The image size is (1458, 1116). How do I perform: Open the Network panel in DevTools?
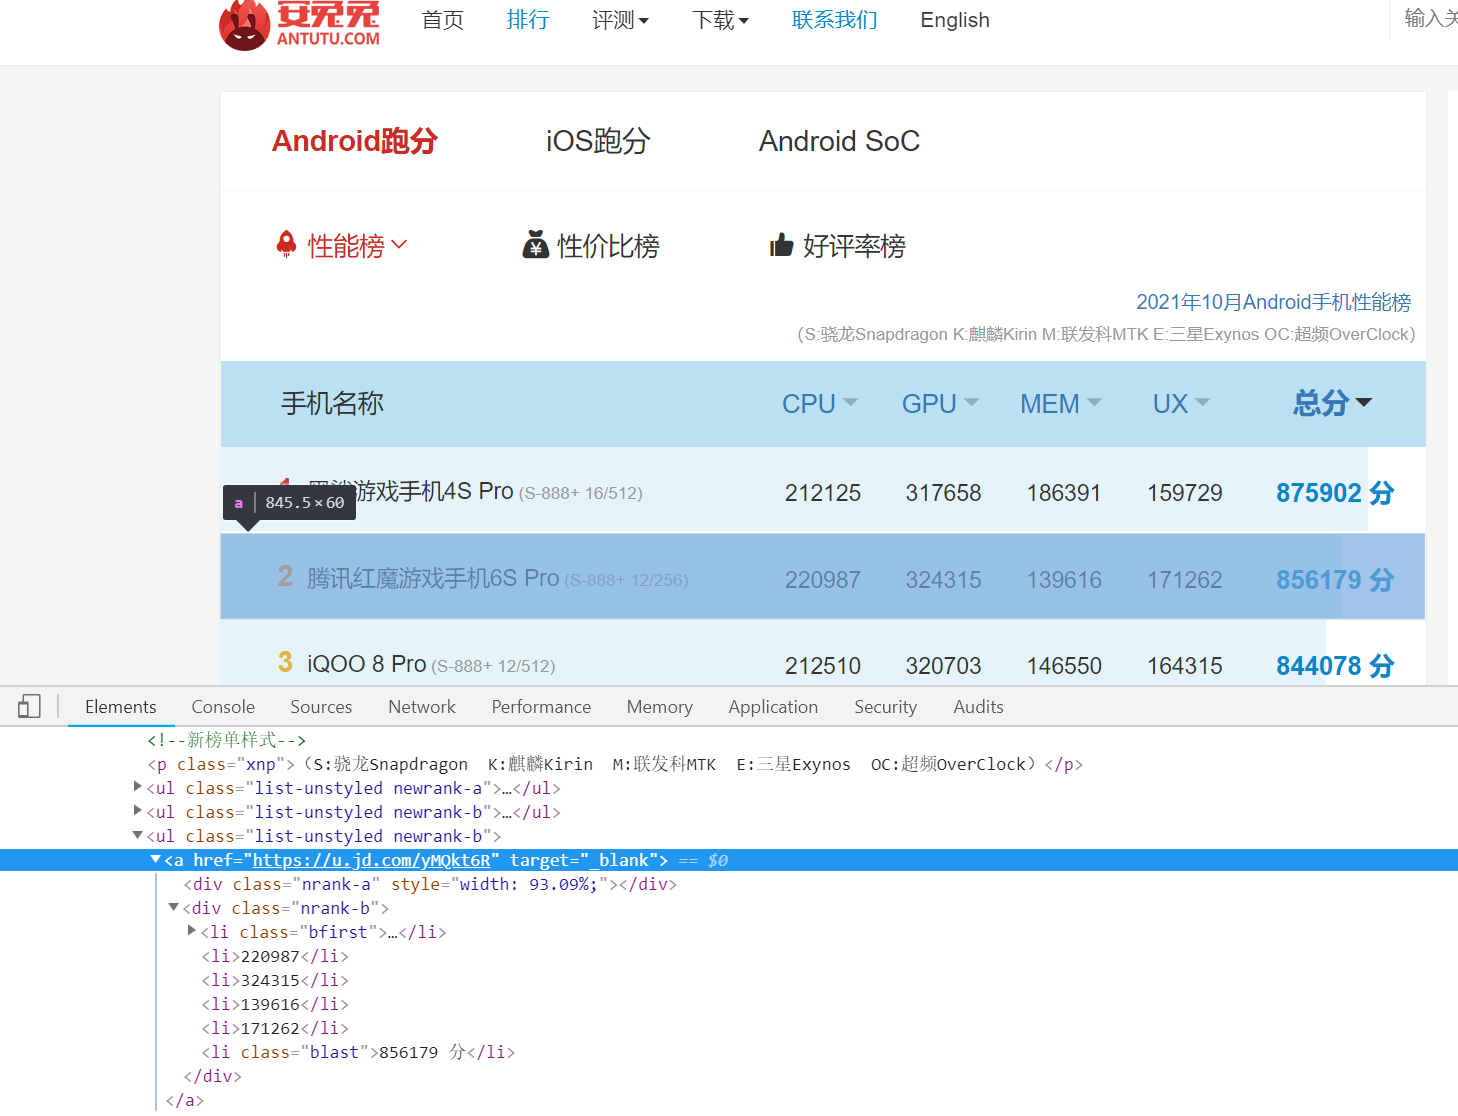click(x=421, y=706)
